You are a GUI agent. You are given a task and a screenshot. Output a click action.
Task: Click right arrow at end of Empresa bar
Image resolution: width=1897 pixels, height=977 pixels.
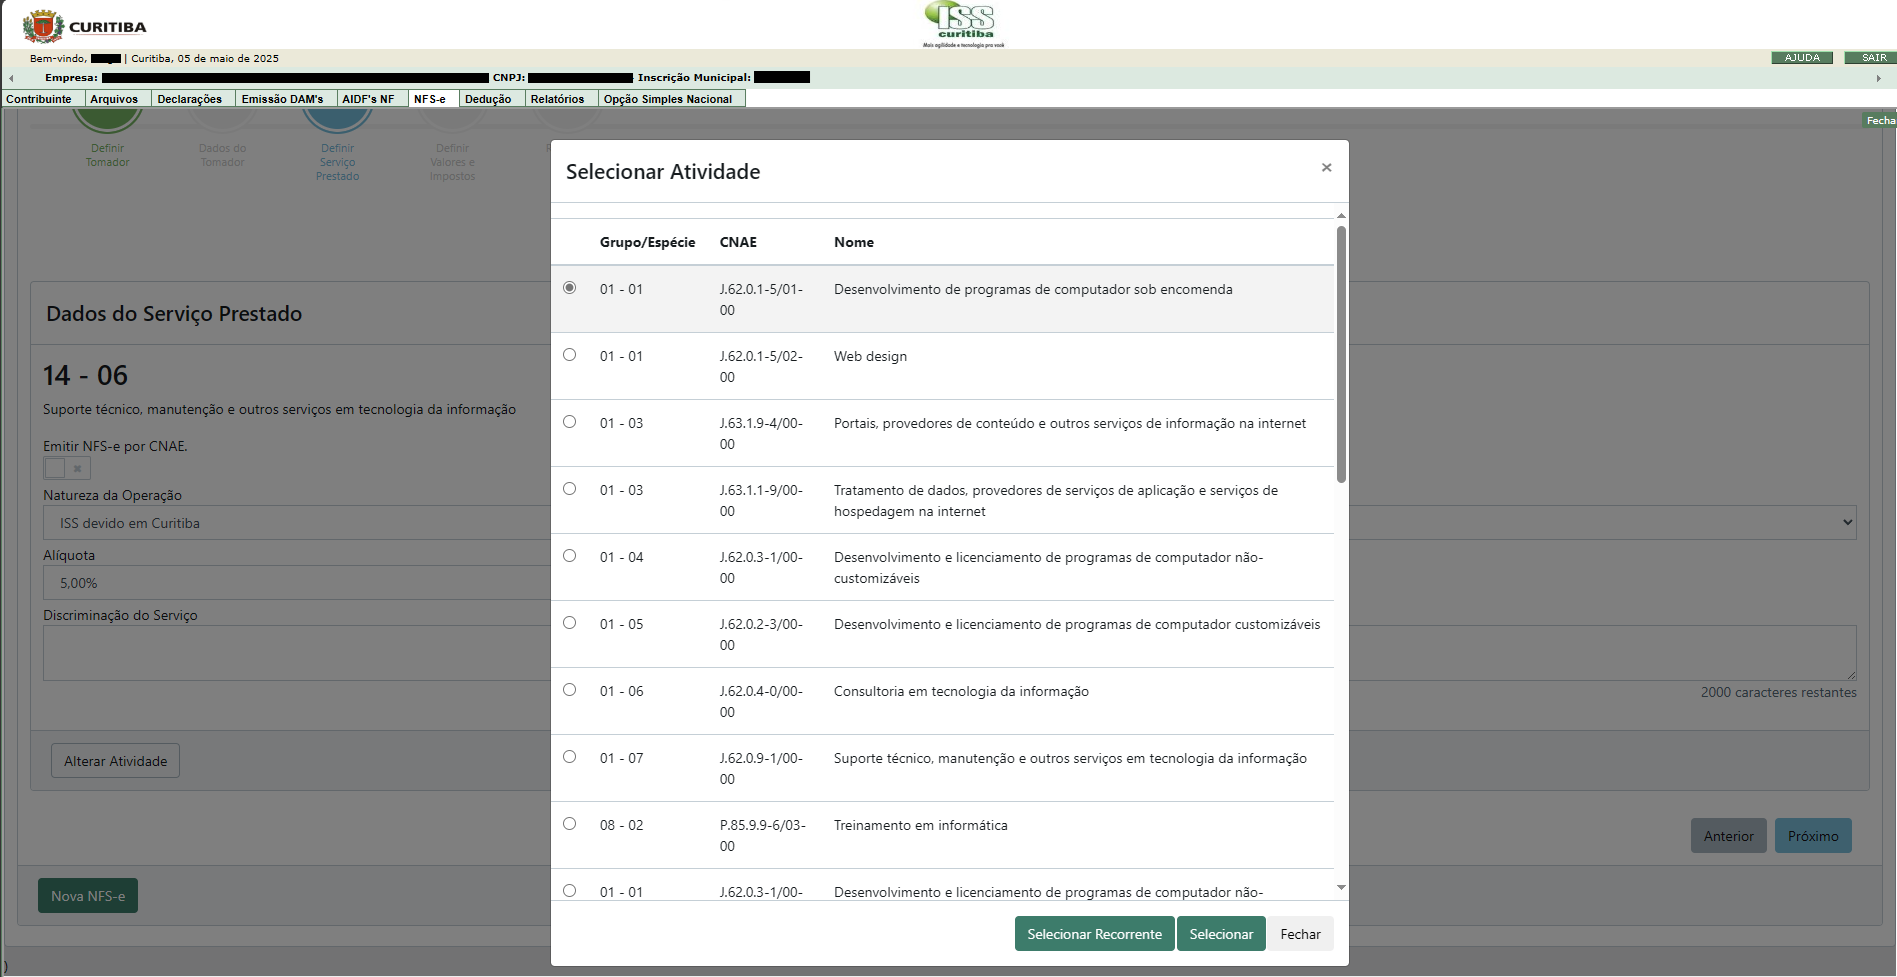tap(1878, 78)
